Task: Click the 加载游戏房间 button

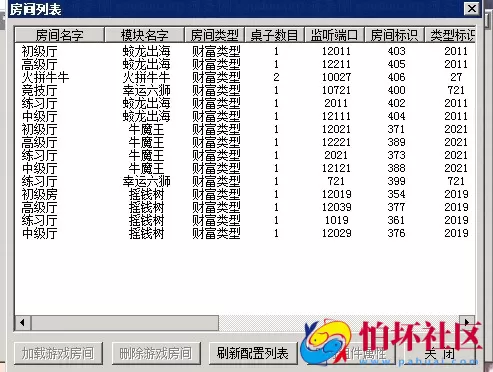Action: (58, 353)
